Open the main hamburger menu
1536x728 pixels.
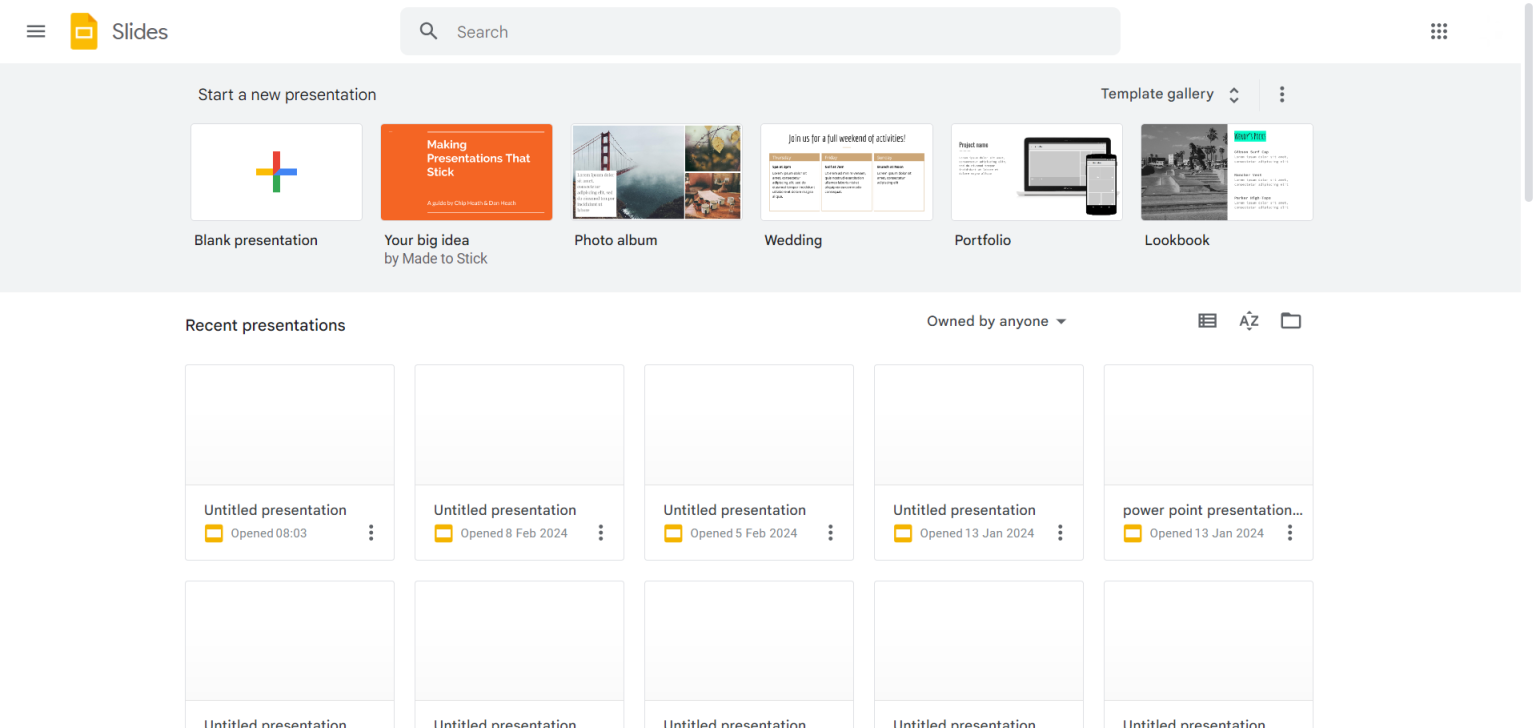pyautogui.click(x=36, y=31)
